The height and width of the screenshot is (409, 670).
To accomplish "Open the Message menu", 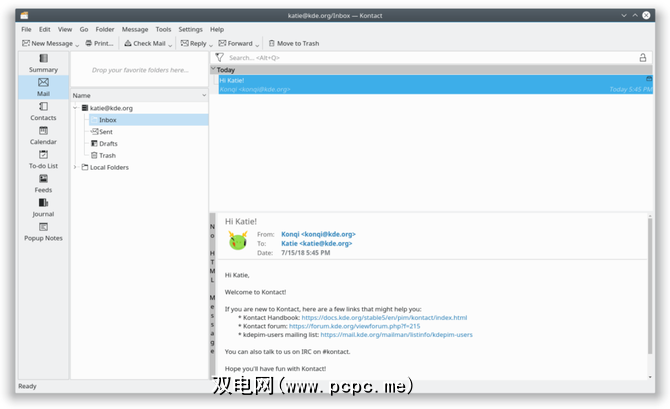I will (x=135, y=29).
